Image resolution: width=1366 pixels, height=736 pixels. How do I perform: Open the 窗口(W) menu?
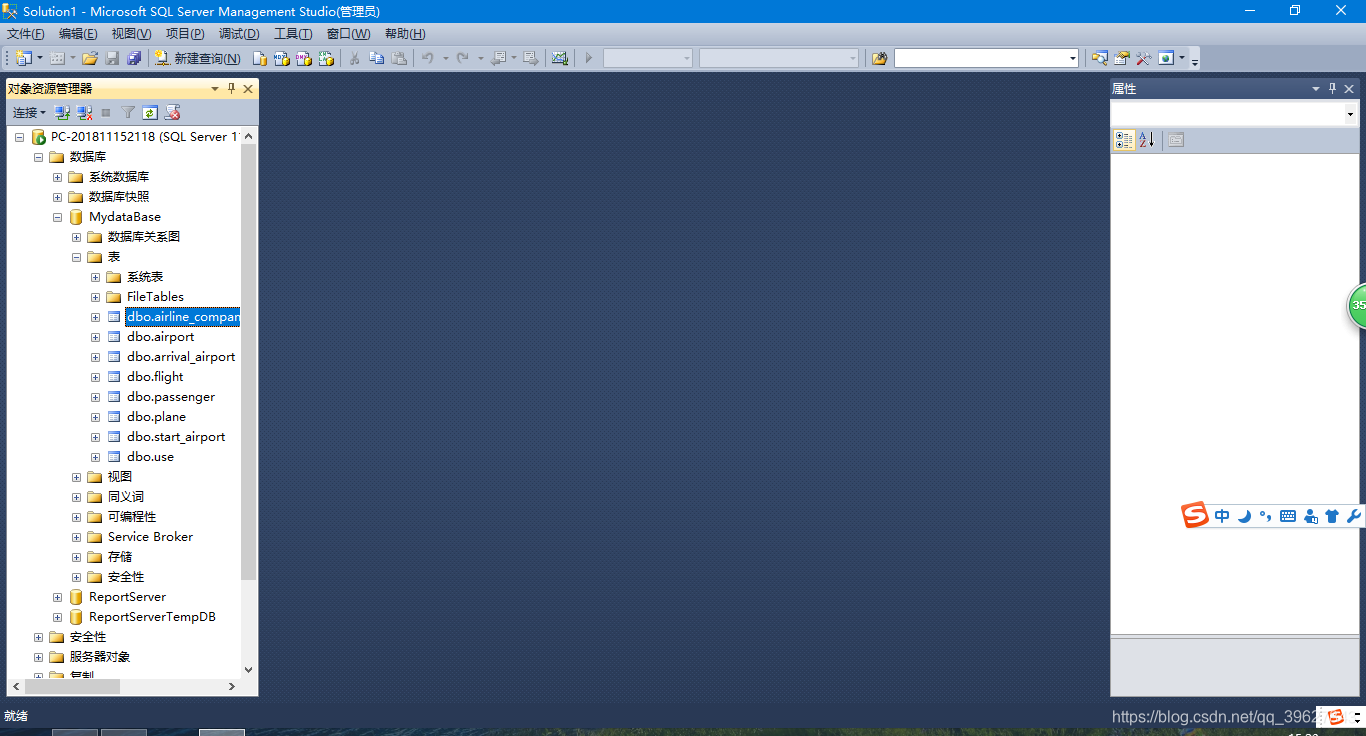(x=348, y=34)
